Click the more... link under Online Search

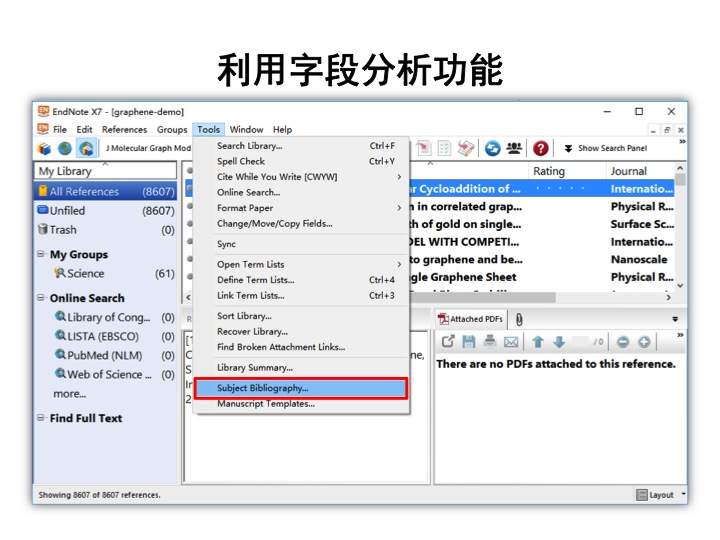click(x=69, y=394)
